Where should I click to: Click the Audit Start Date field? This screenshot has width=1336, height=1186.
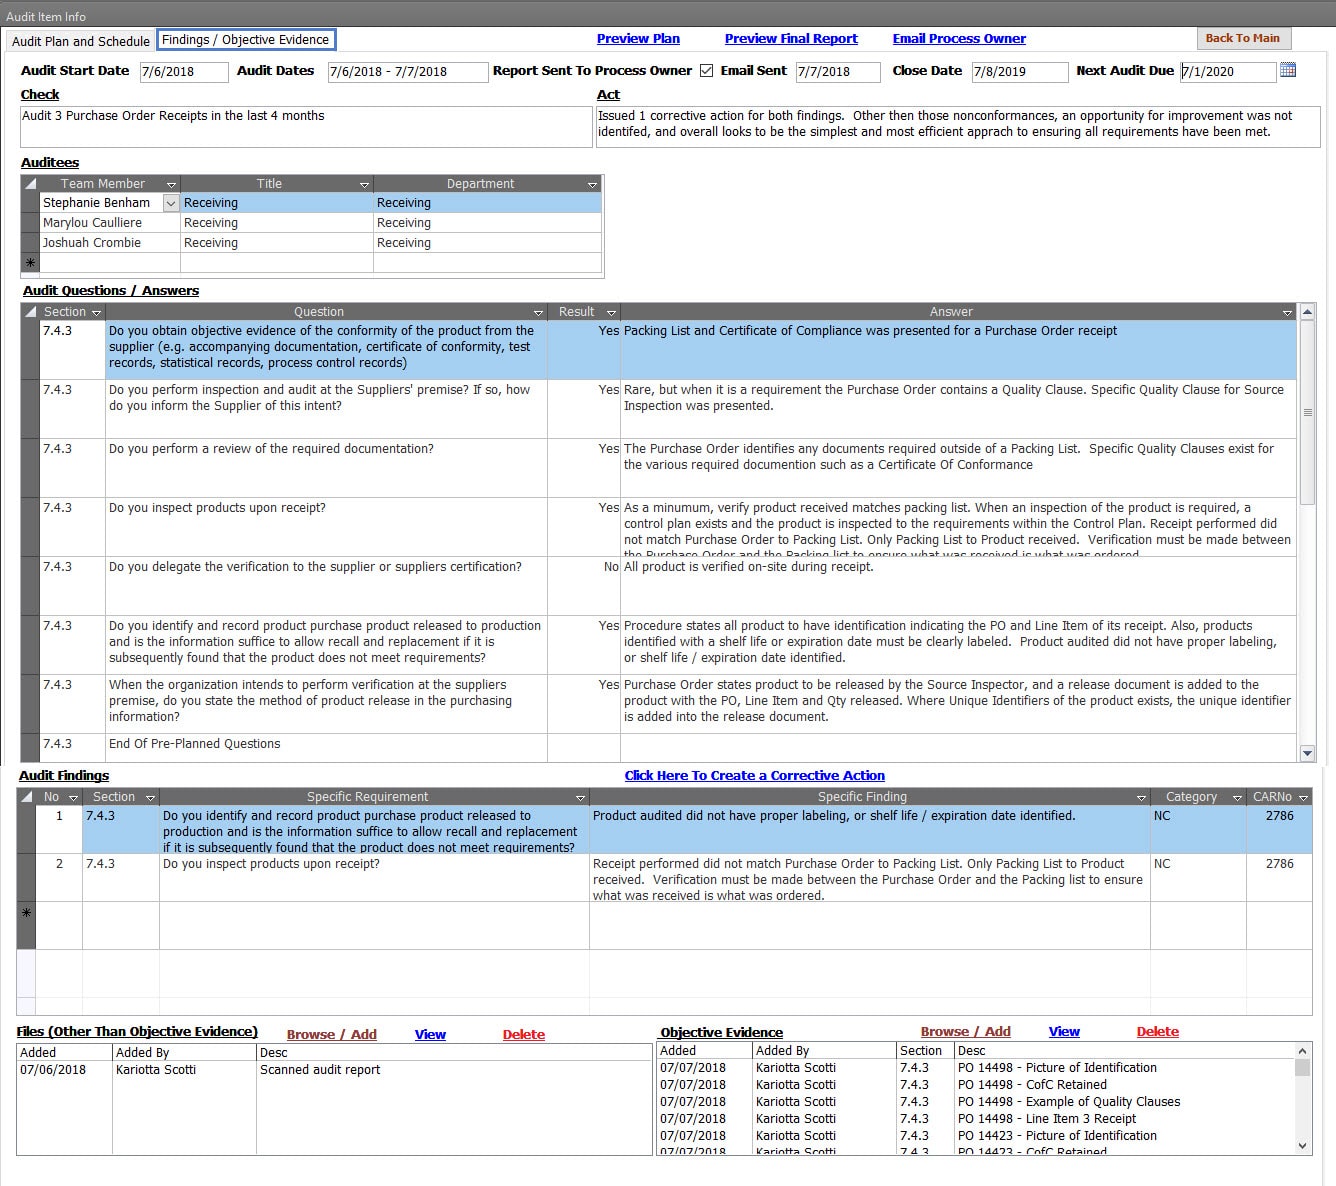[x=183, y=72]
